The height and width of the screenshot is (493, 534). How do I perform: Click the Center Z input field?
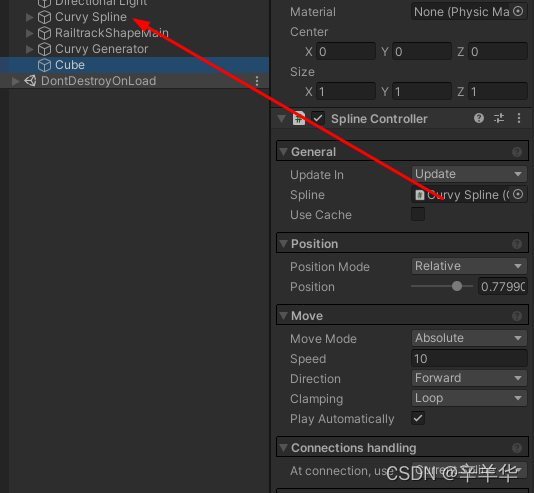498,51
